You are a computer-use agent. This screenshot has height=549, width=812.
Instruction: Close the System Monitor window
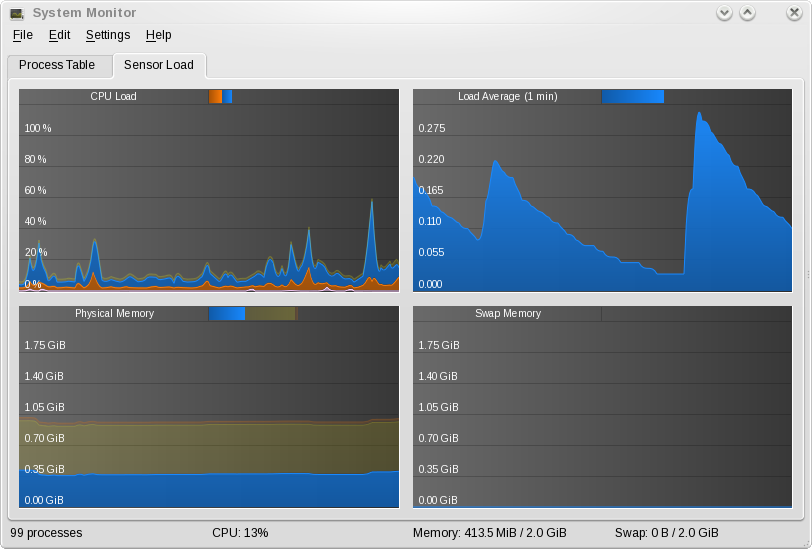click(x=795, y=13)
